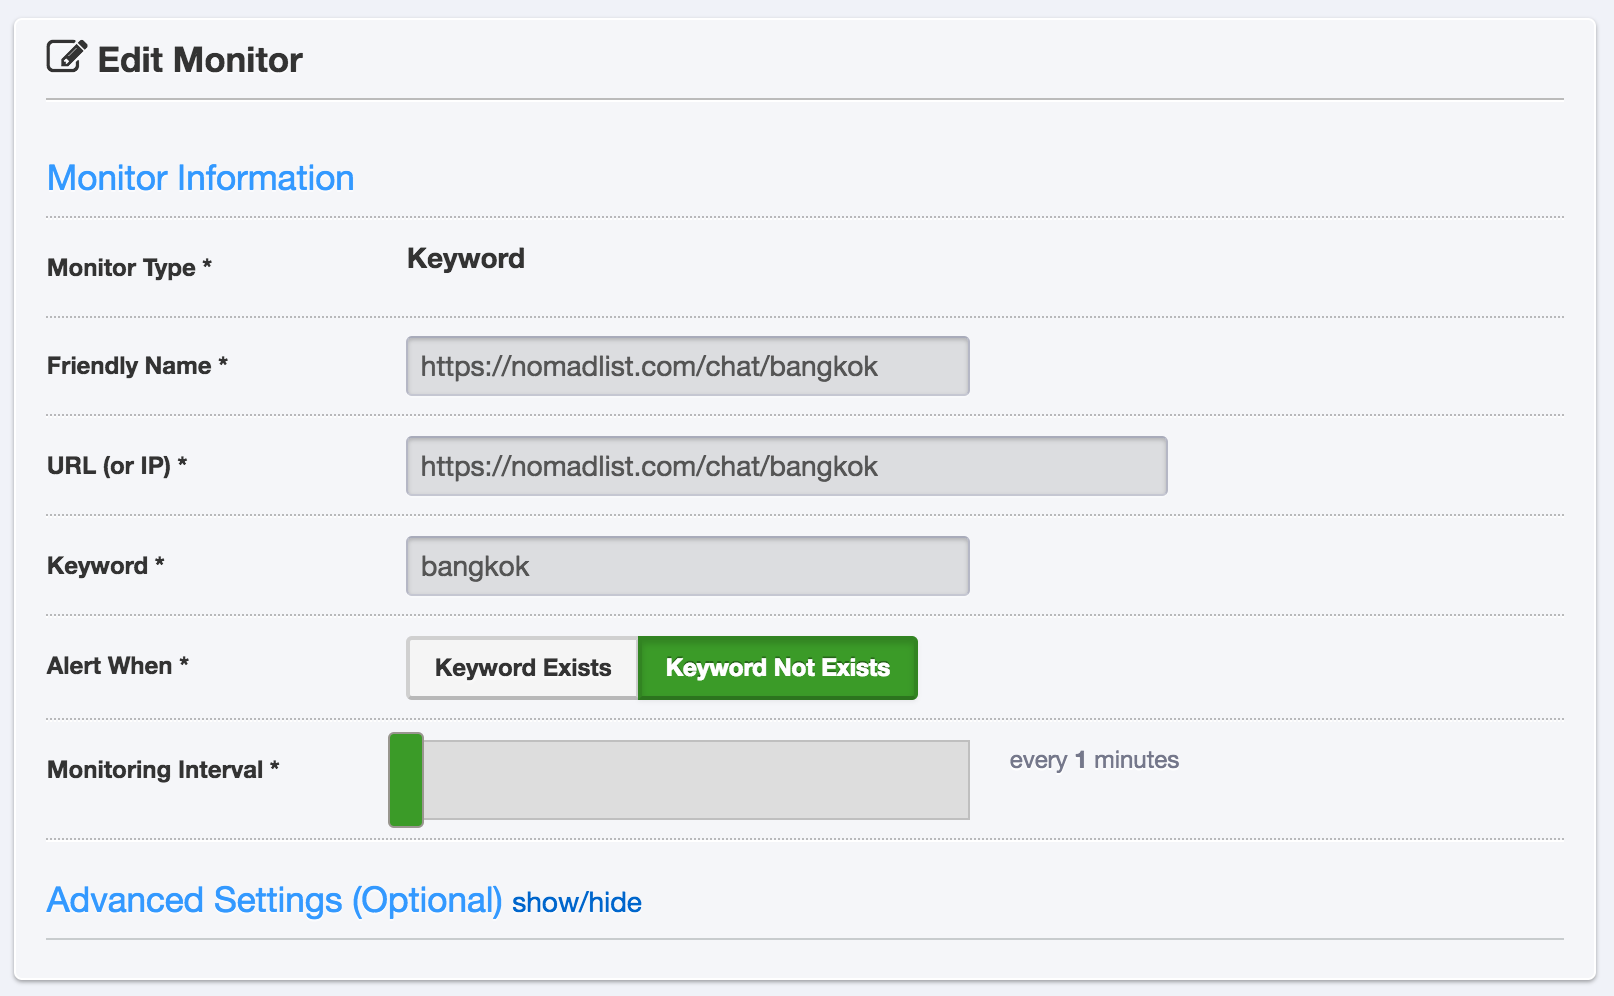Image resolution: width=1614 pixels, height=996 pixels.
Task: Click the Advanced Settings (Optional) heading
Action: (x=274, y=900)
